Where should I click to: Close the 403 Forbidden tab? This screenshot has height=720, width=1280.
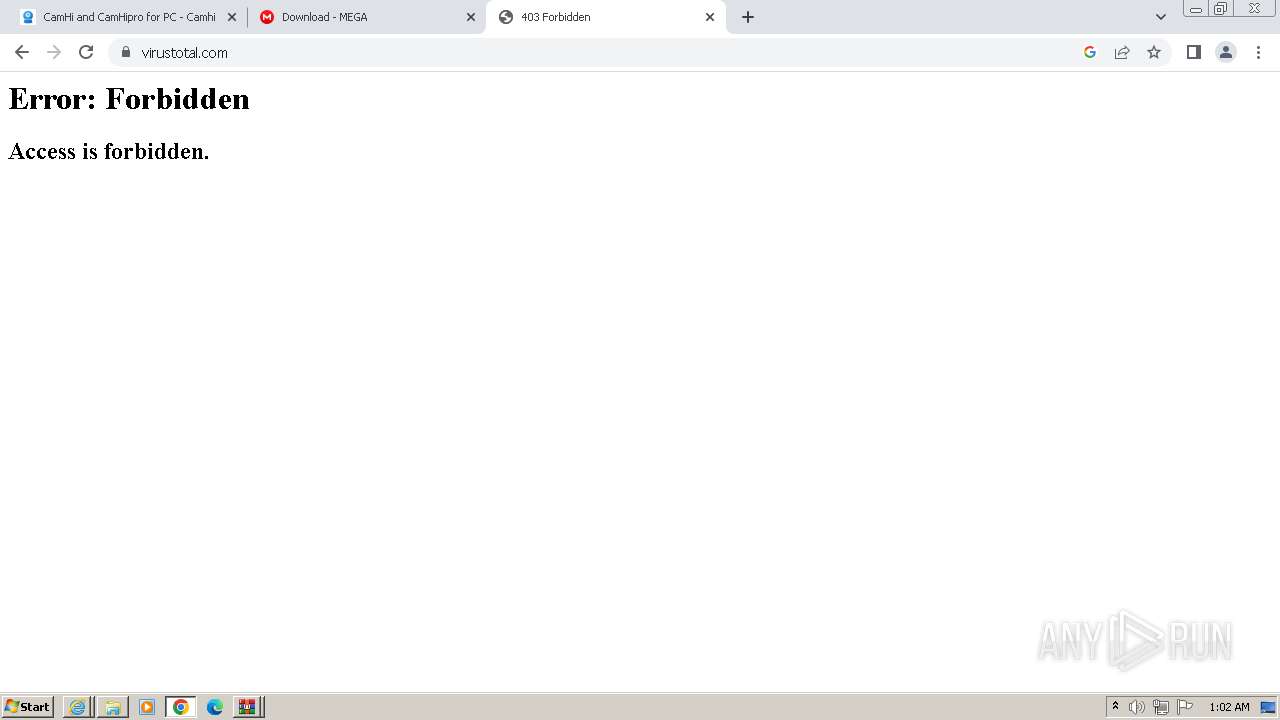pyautogui.click(x=710, y=17)
